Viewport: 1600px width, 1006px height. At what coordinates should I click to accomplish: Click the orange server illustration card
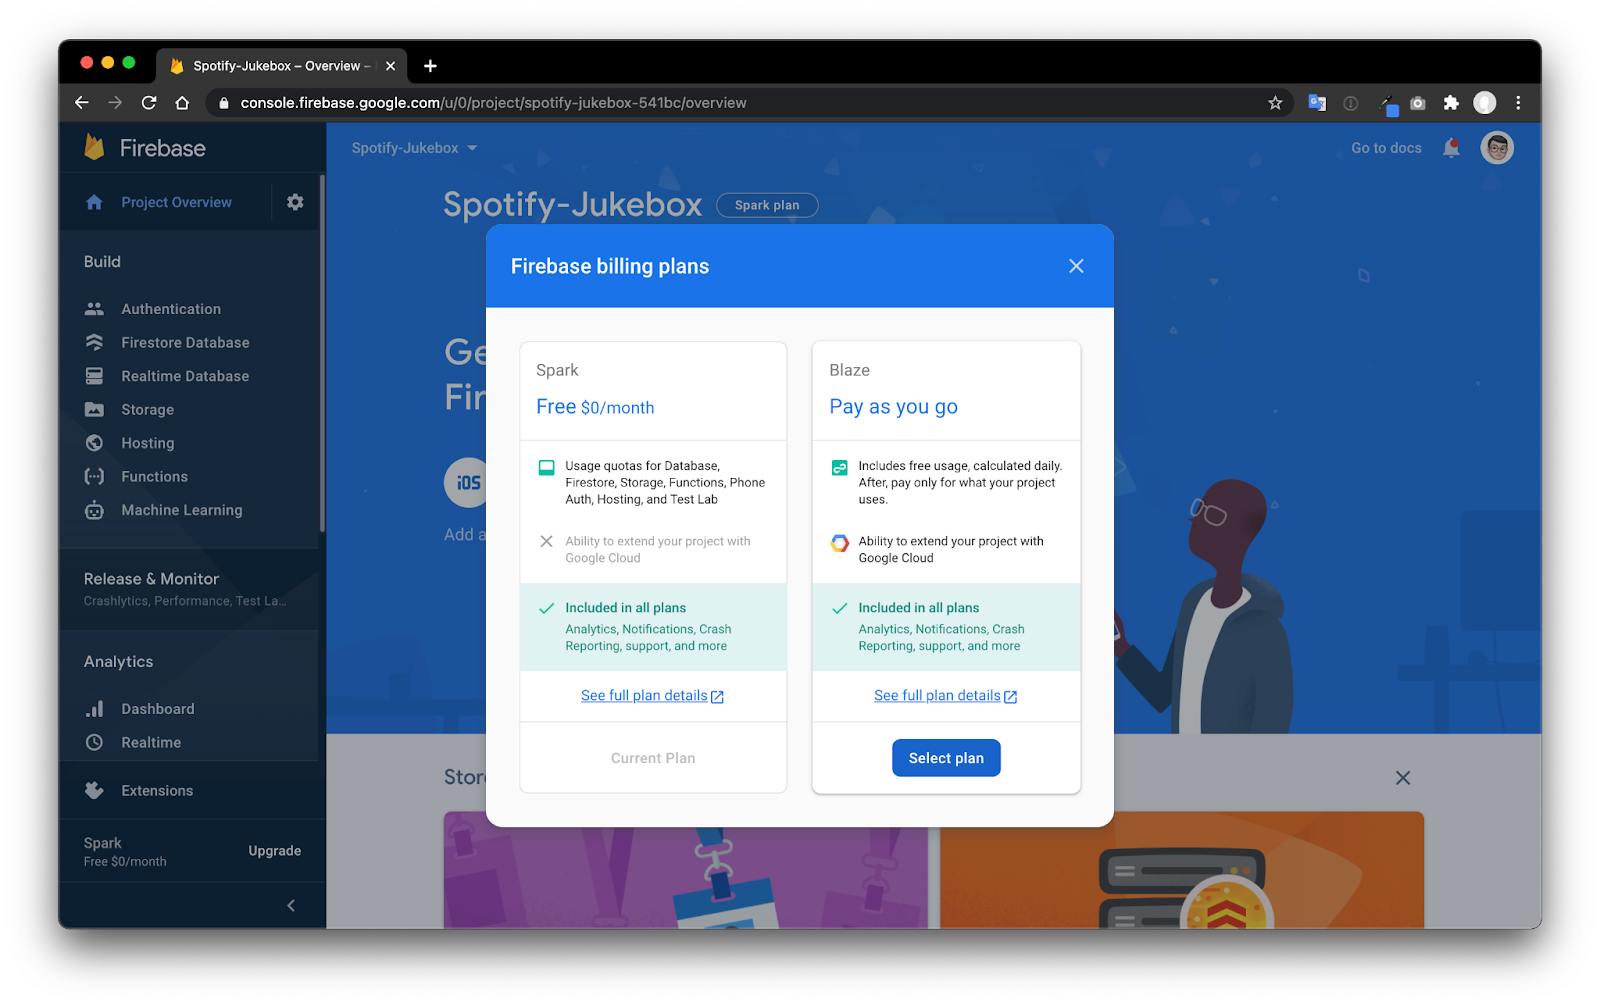1182,870
